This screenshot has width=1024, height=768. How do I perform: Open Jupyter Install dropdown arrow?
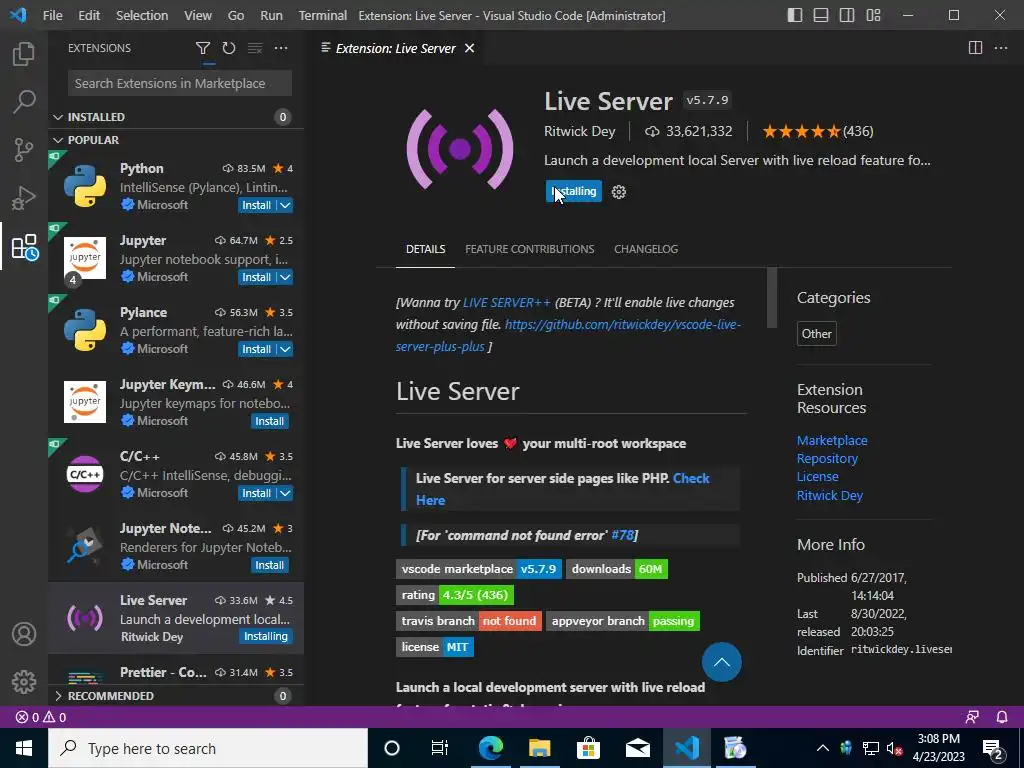pyautogui.click(x=285, y=277)
